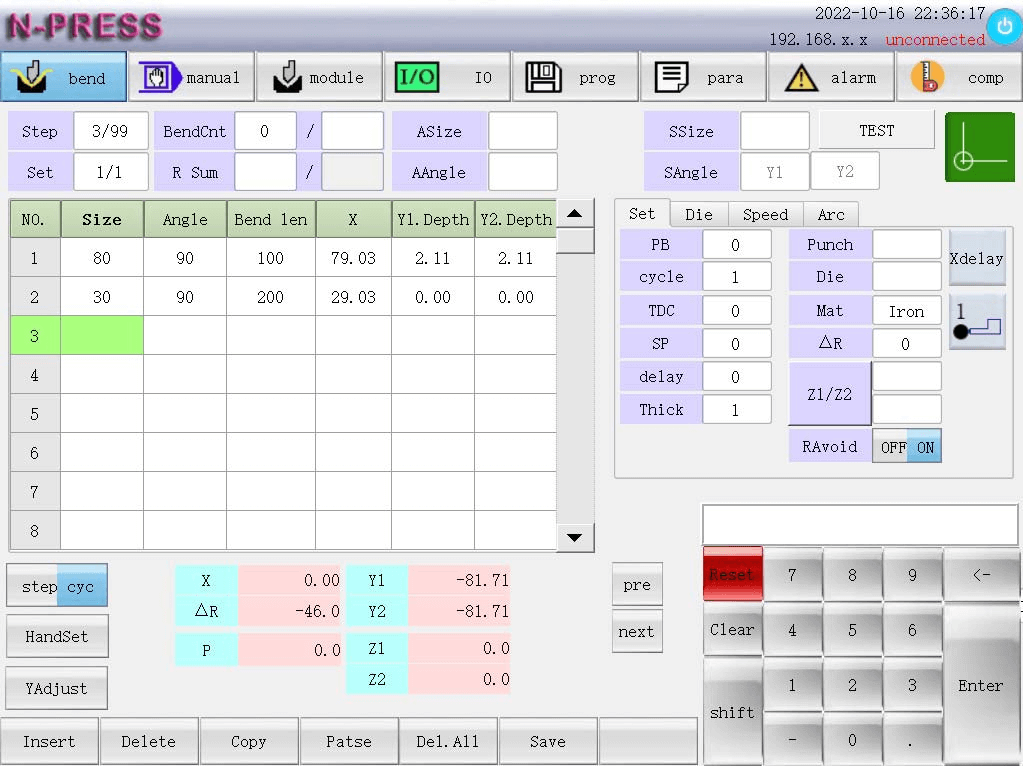Toggle the RAvoid OFF/ON switch
This screenshot has width=1023, height=766.
click(x=906, y=447)
